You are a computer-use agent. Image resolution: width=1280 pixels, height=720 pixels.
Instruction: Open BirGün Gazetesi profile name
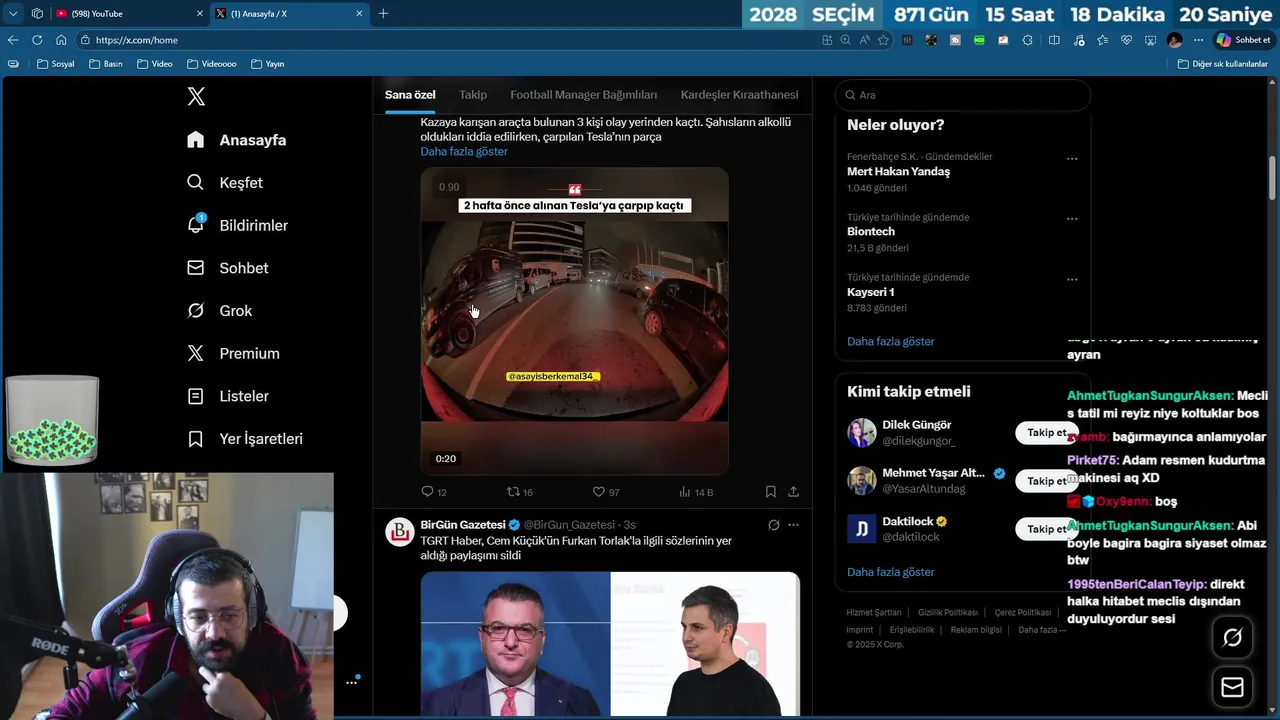tap(463, 525)
